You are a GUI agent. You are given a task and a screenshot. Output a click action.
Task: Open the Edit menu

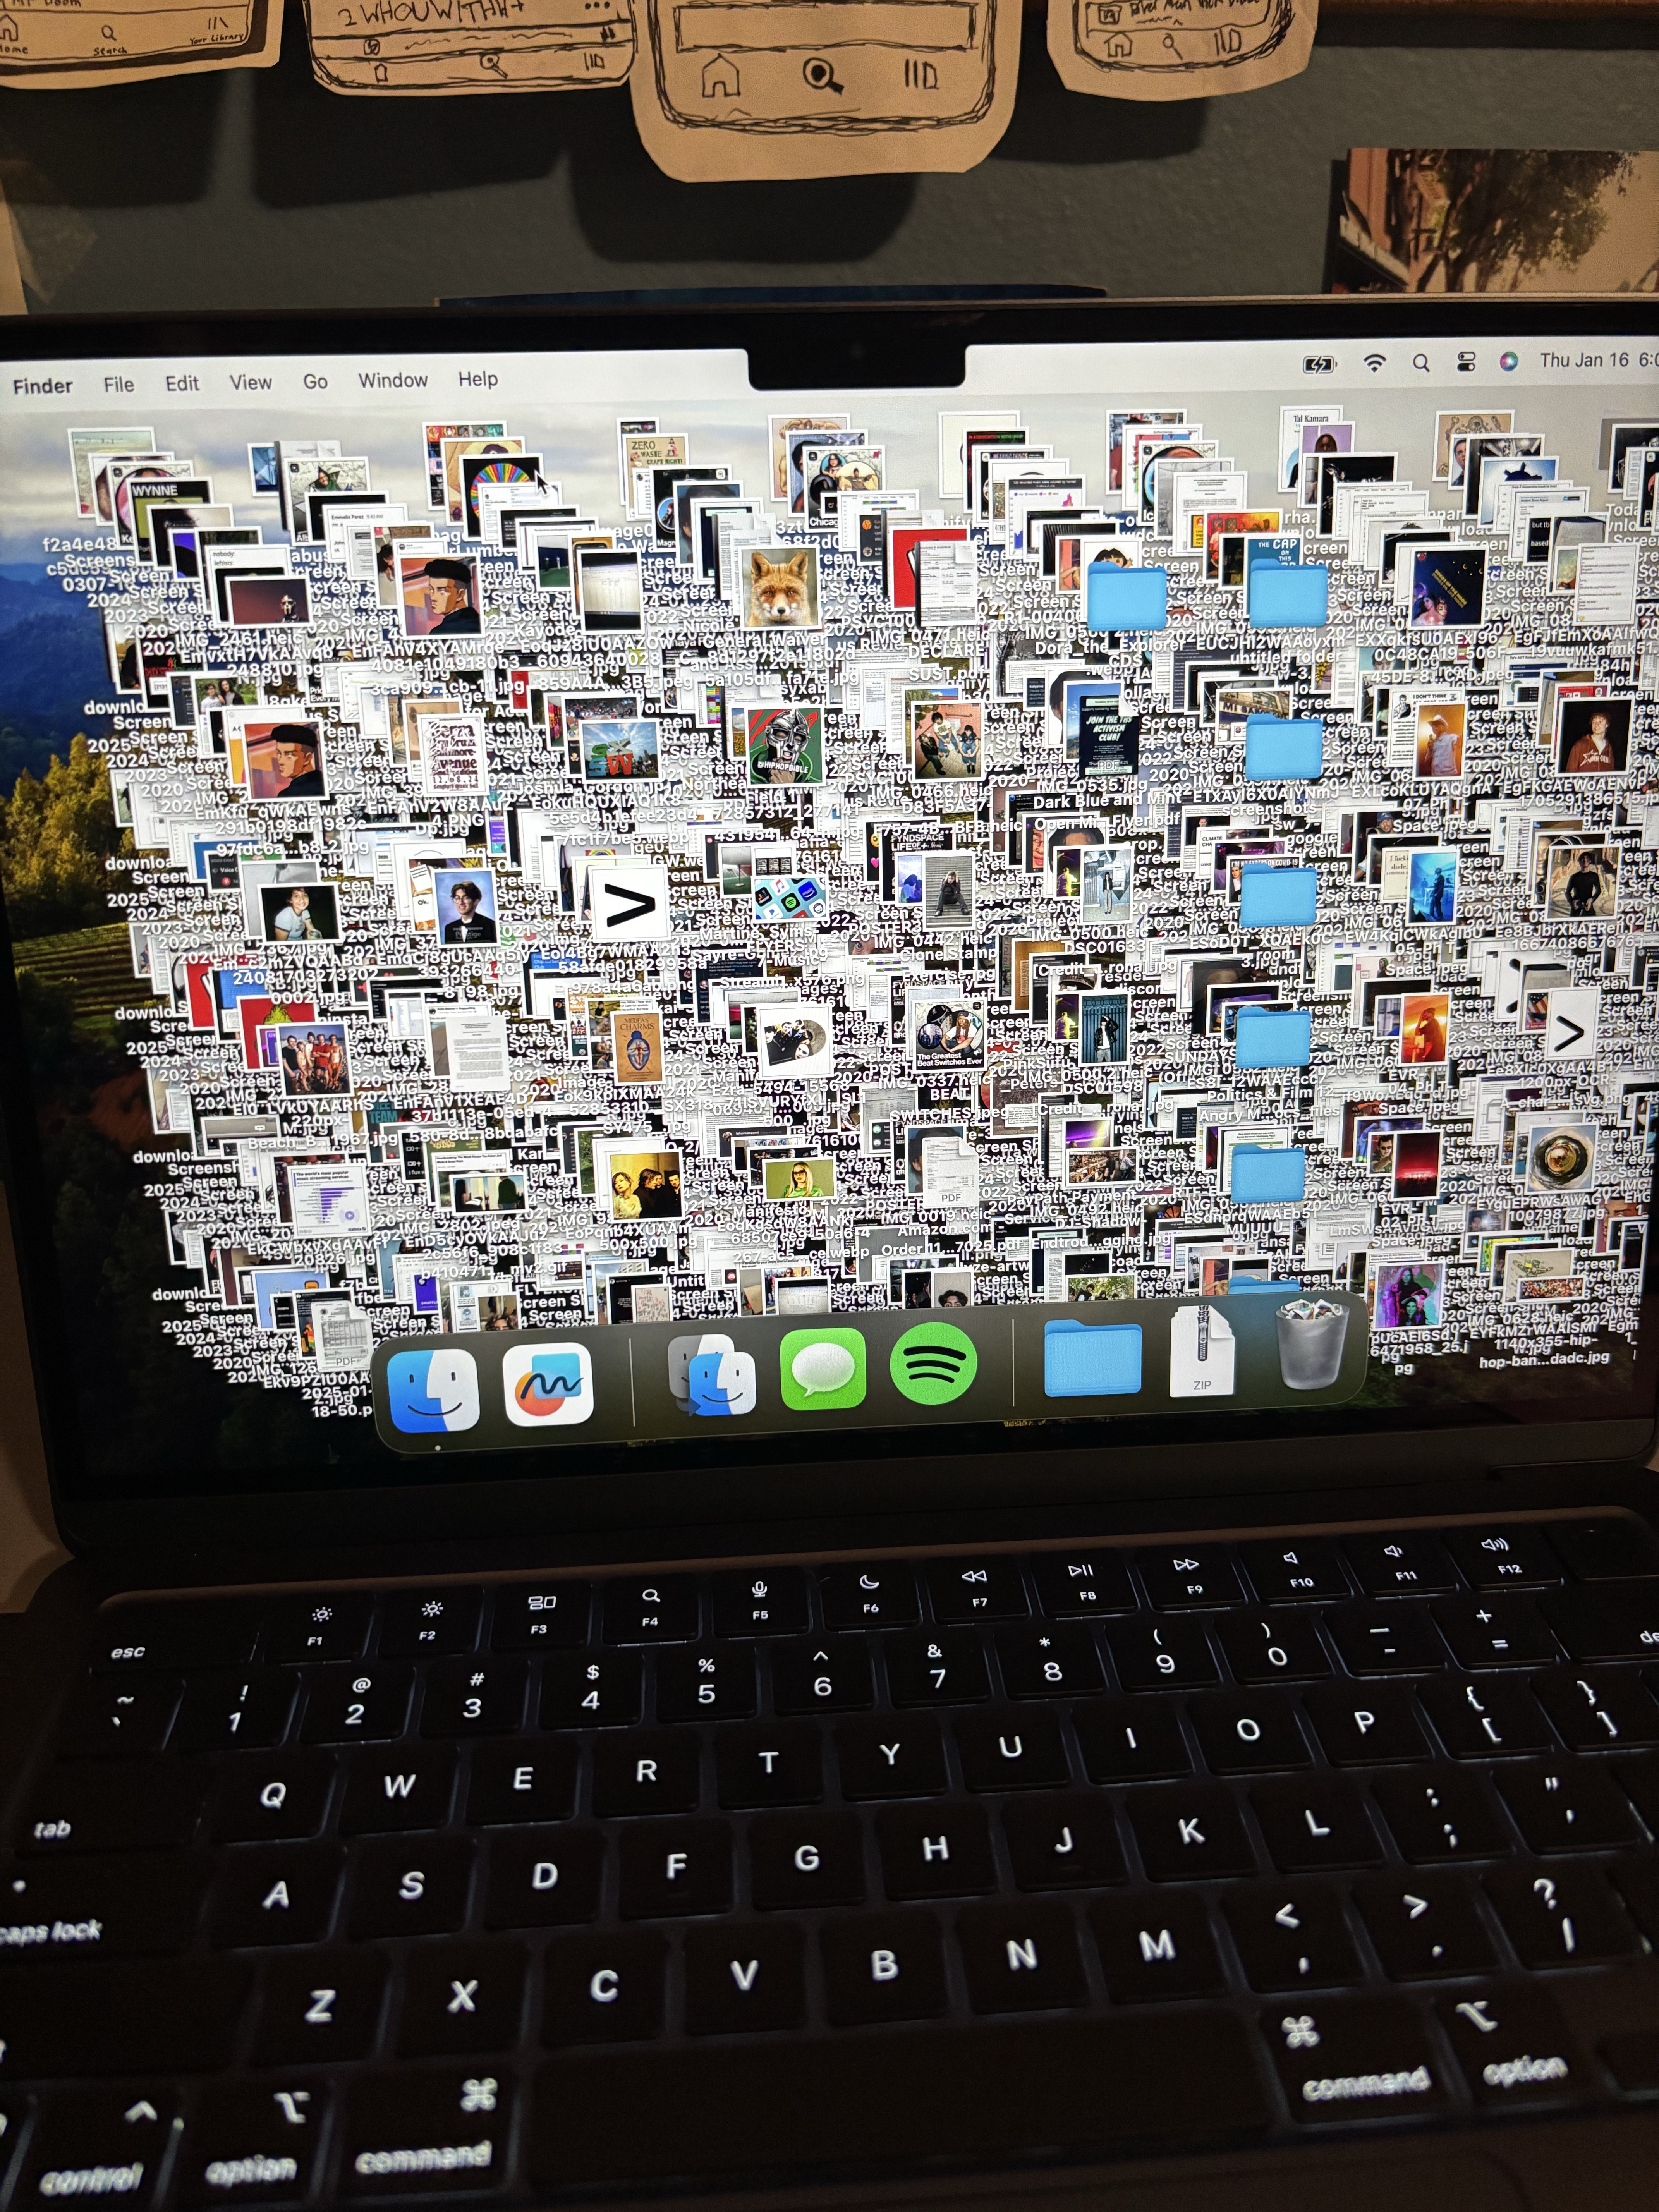click(x=182, y=383)
